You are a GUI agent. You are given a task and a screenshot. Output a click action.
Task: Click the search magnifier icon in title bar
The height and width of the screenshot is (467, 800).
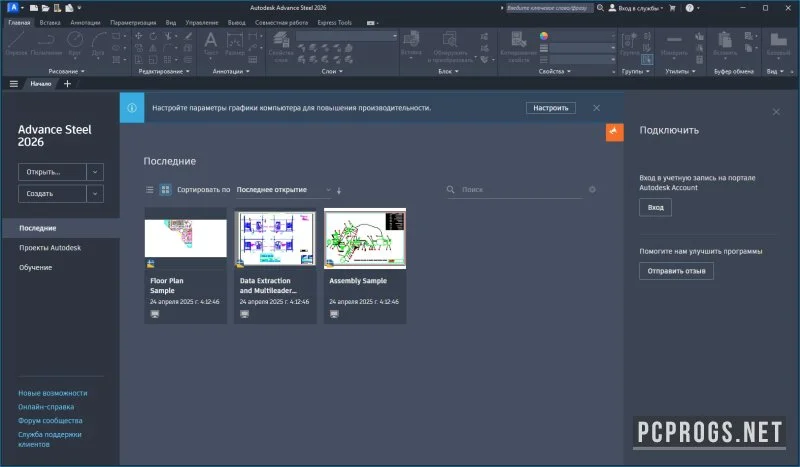(601, 8)
